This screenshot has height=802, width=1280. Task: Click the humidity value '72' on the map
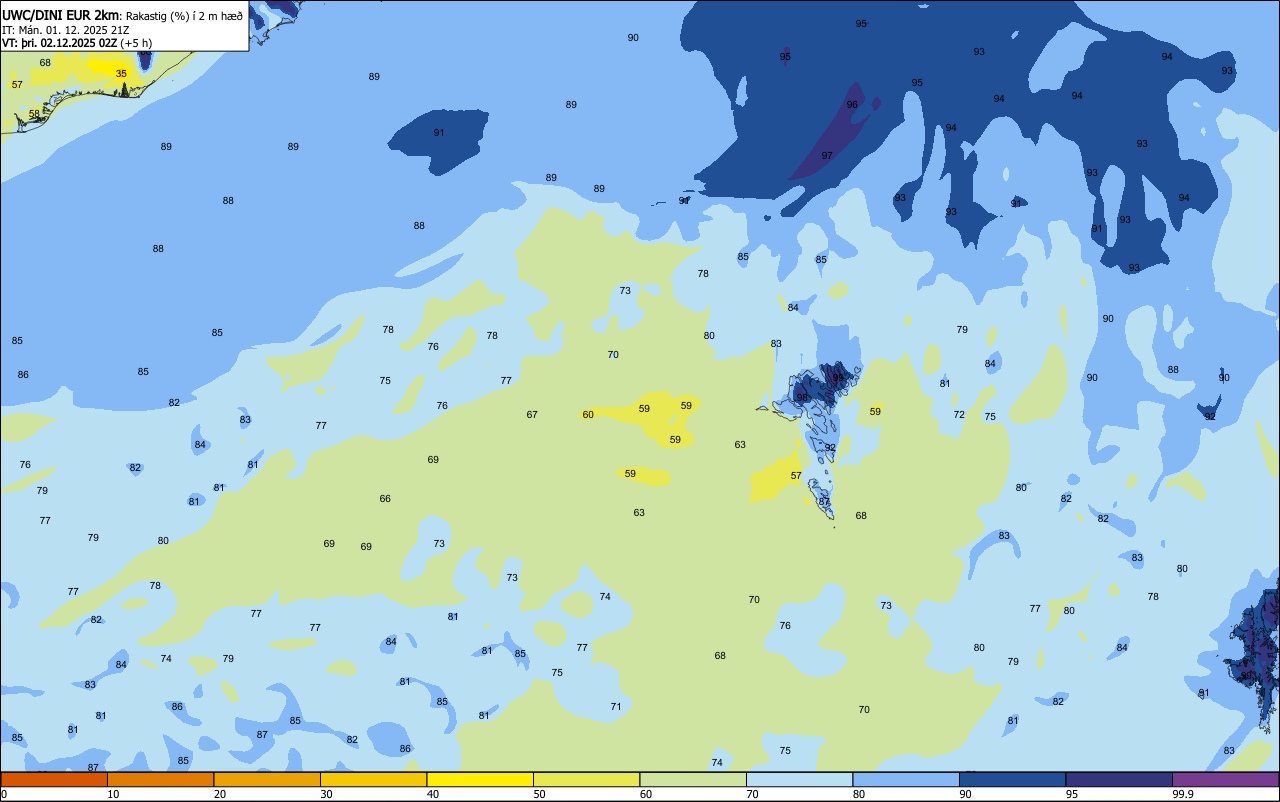coord(959,415)
